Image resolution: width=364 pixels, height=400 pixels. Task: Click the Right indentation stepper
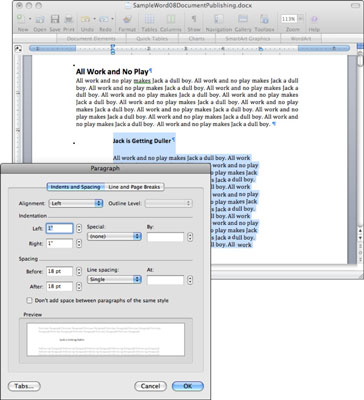pos(79,244)
